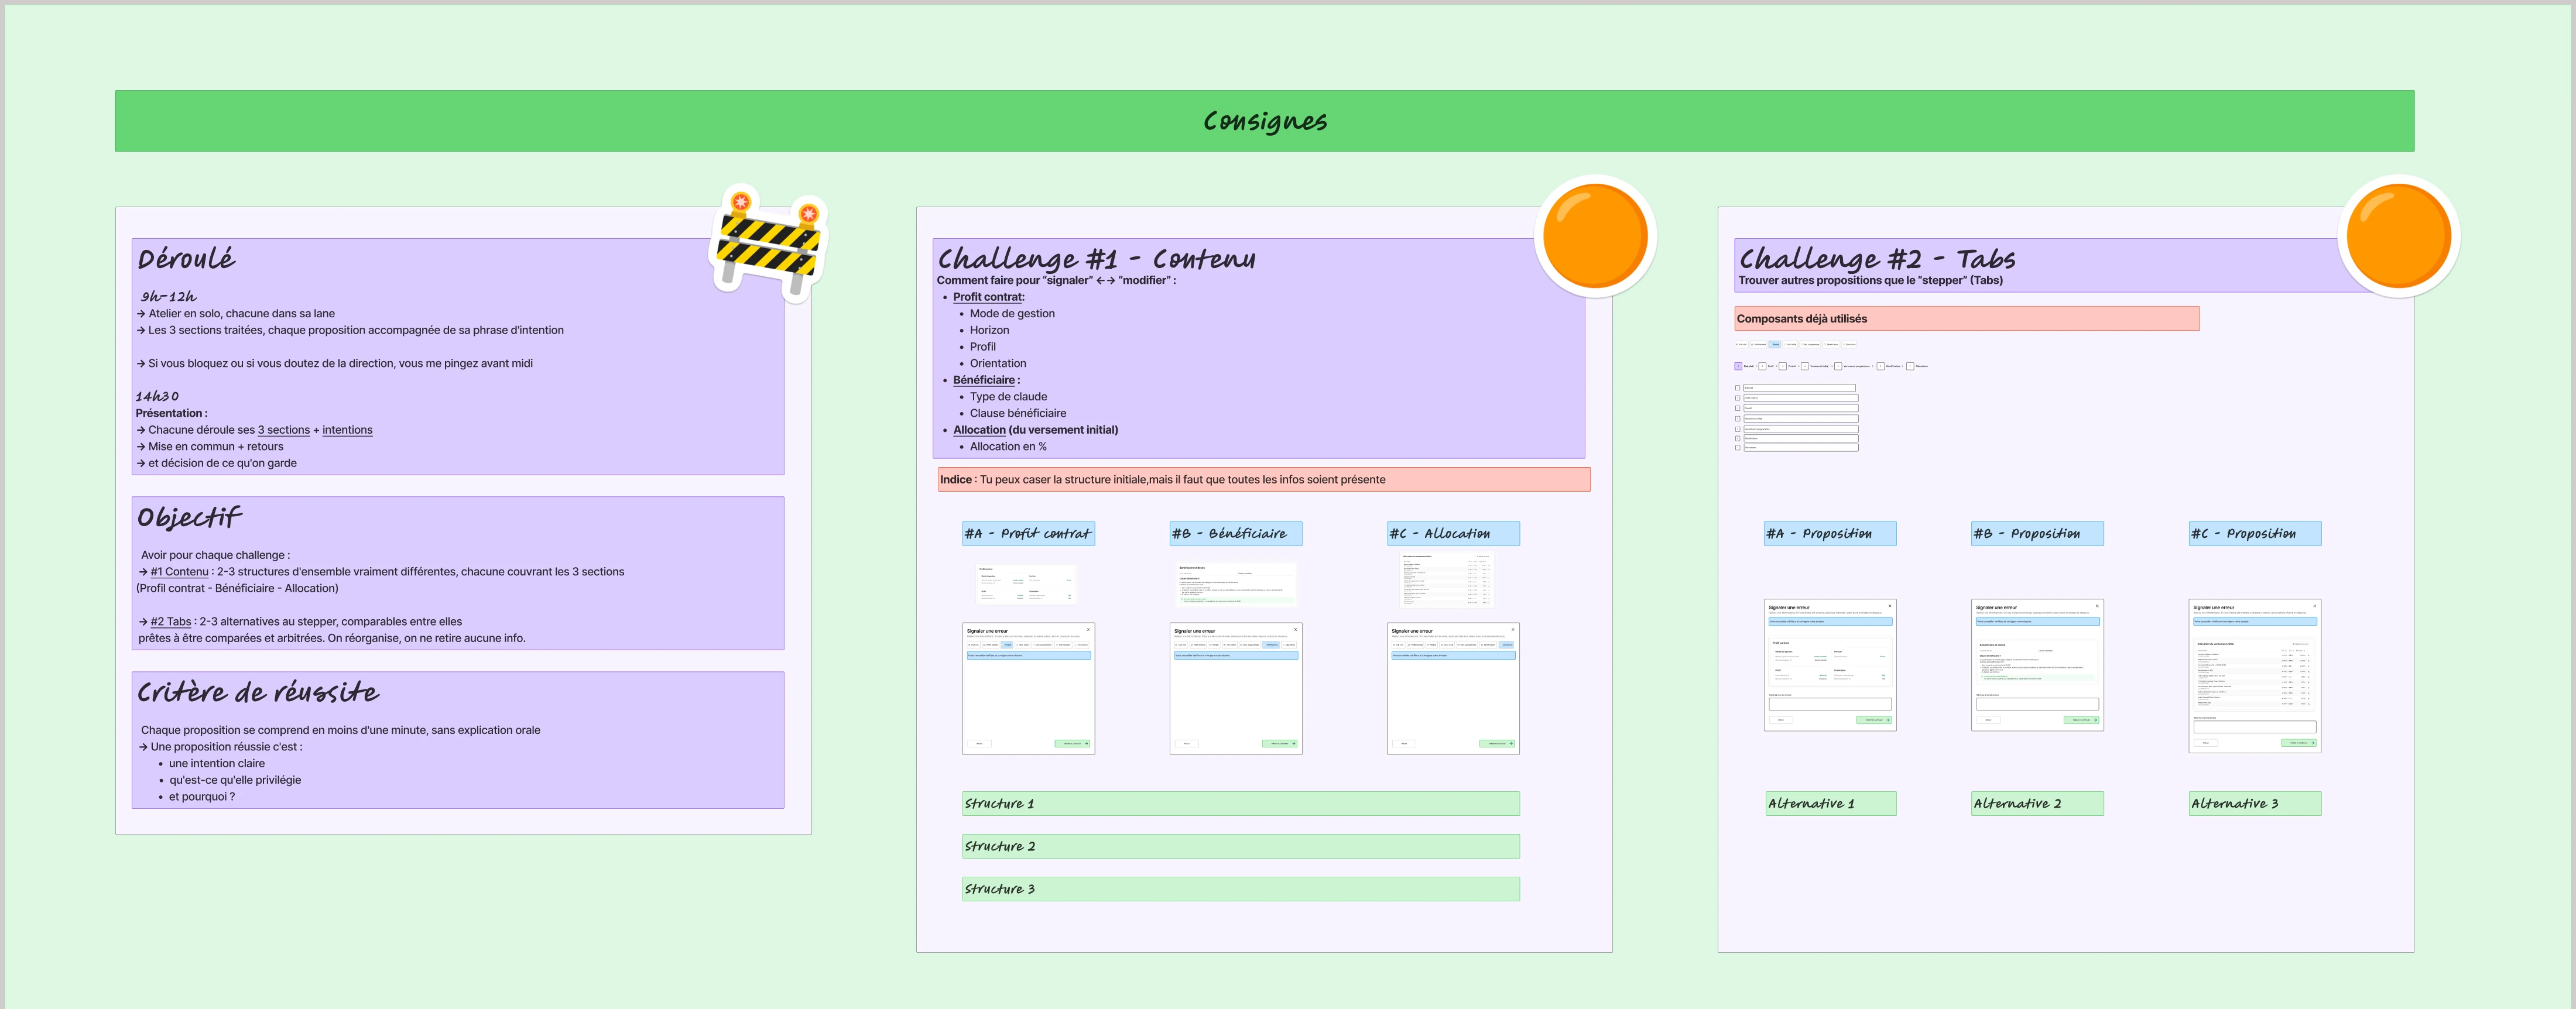Screen dimensions: 2576x1009
Task: Select orange circle sticker on Challenge #2
Action: click(2398, 237)
